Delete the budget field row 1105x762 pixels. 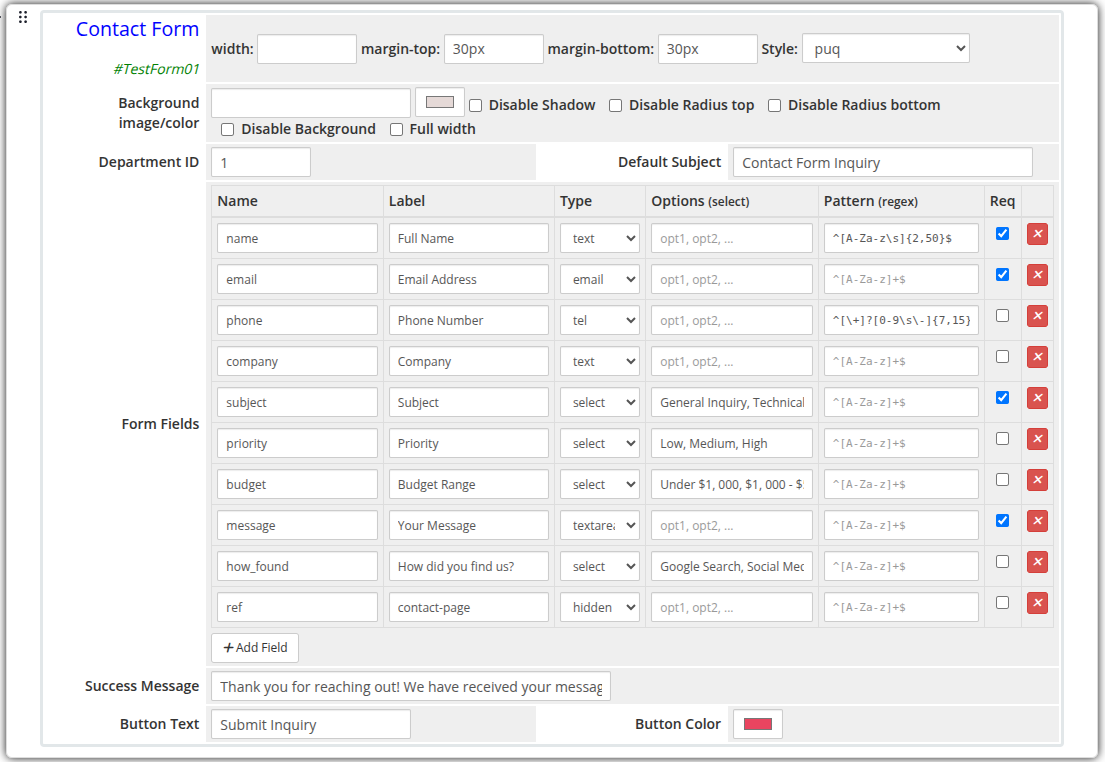tap(1037, 480)
